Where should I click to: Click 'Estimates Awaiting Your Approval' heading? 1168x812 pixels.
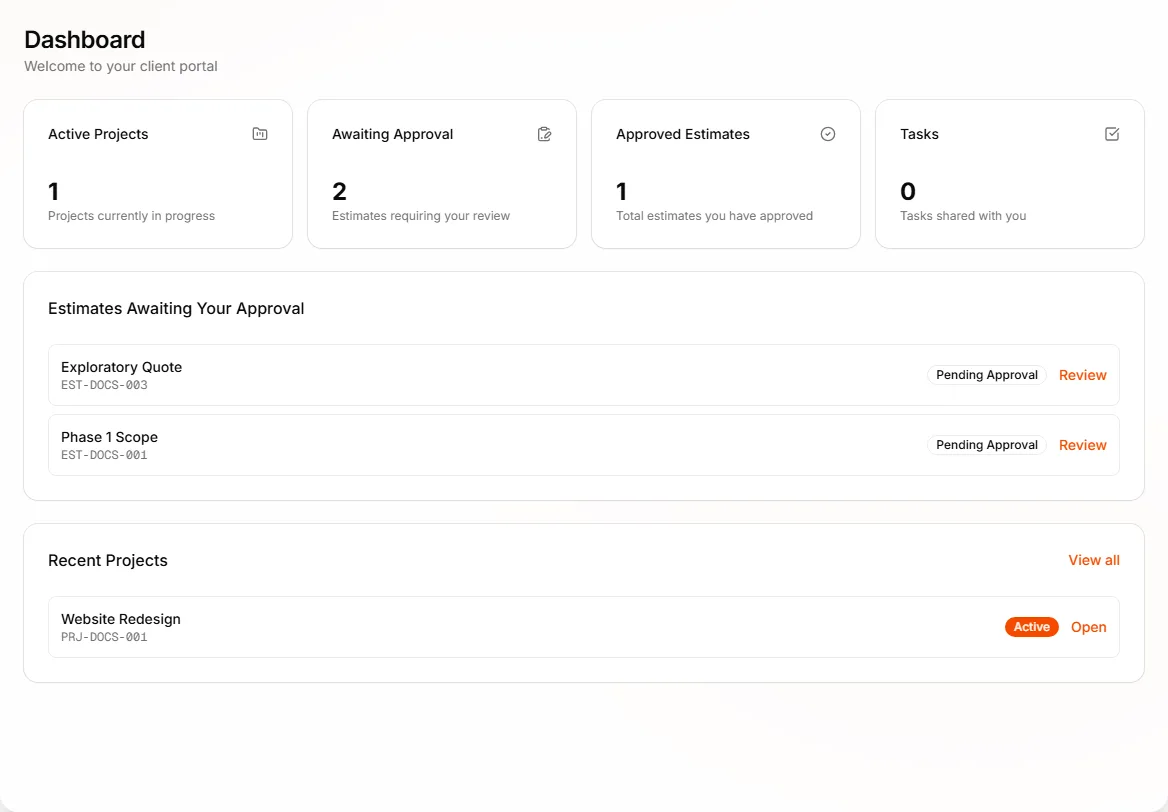pyautogui.click(x=177, y=308)
